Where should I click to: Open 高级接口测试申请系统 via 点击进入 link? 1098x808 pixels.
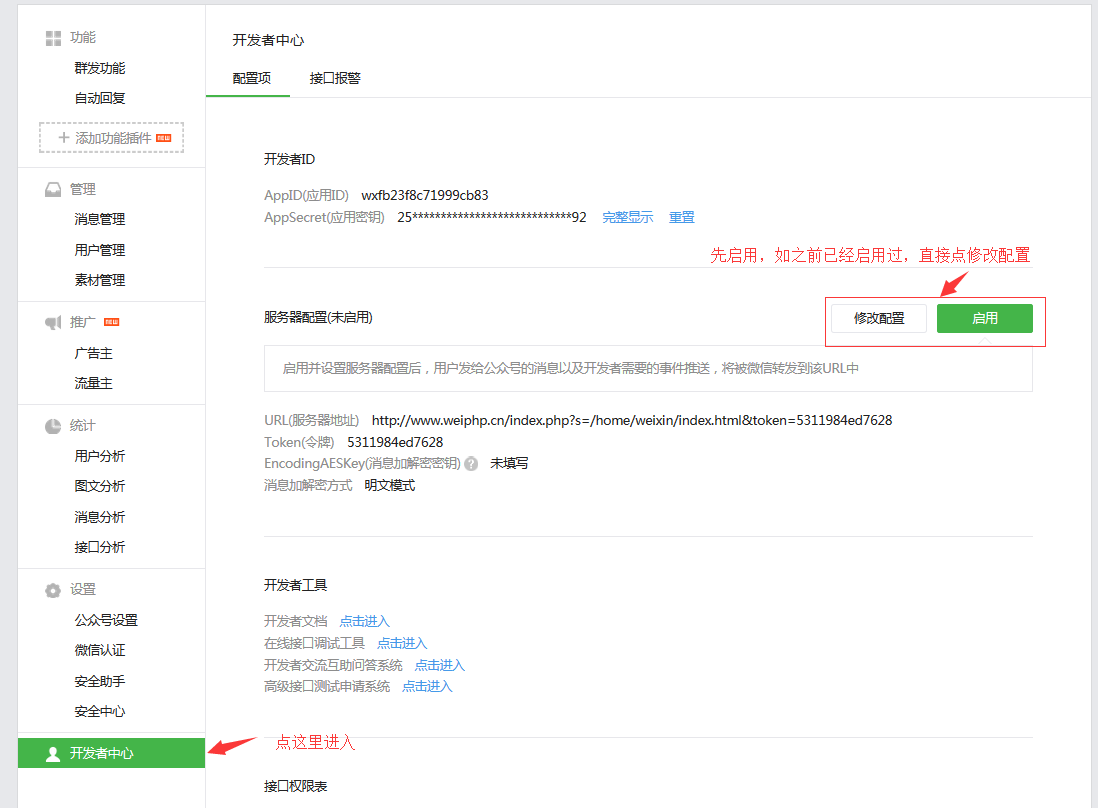[427, 686]
